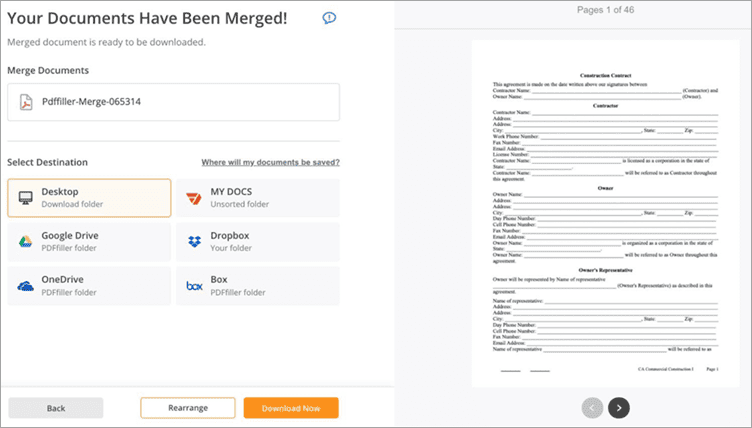The height and width of the screenshot is (428, 752).
Task: Click the info tooltip icon beside the heading
Action: (329, 18)
